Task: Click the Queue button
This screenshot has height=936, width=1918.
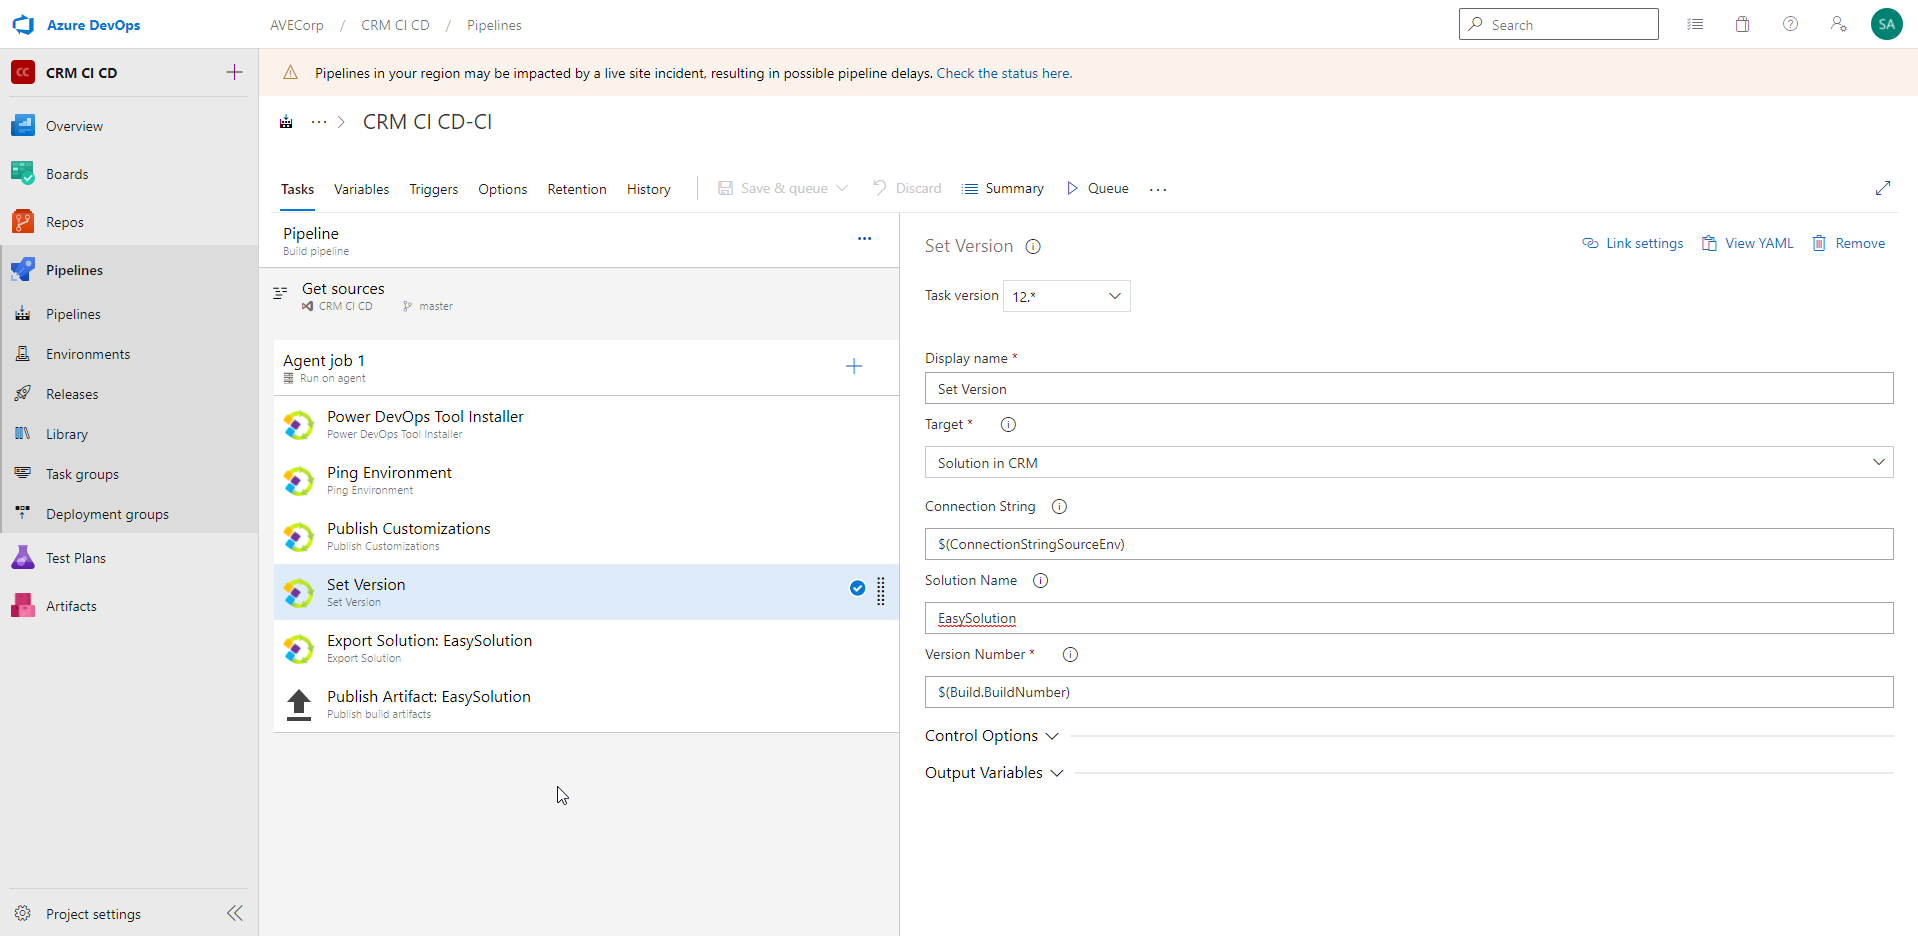Action: coord(1098,188)
